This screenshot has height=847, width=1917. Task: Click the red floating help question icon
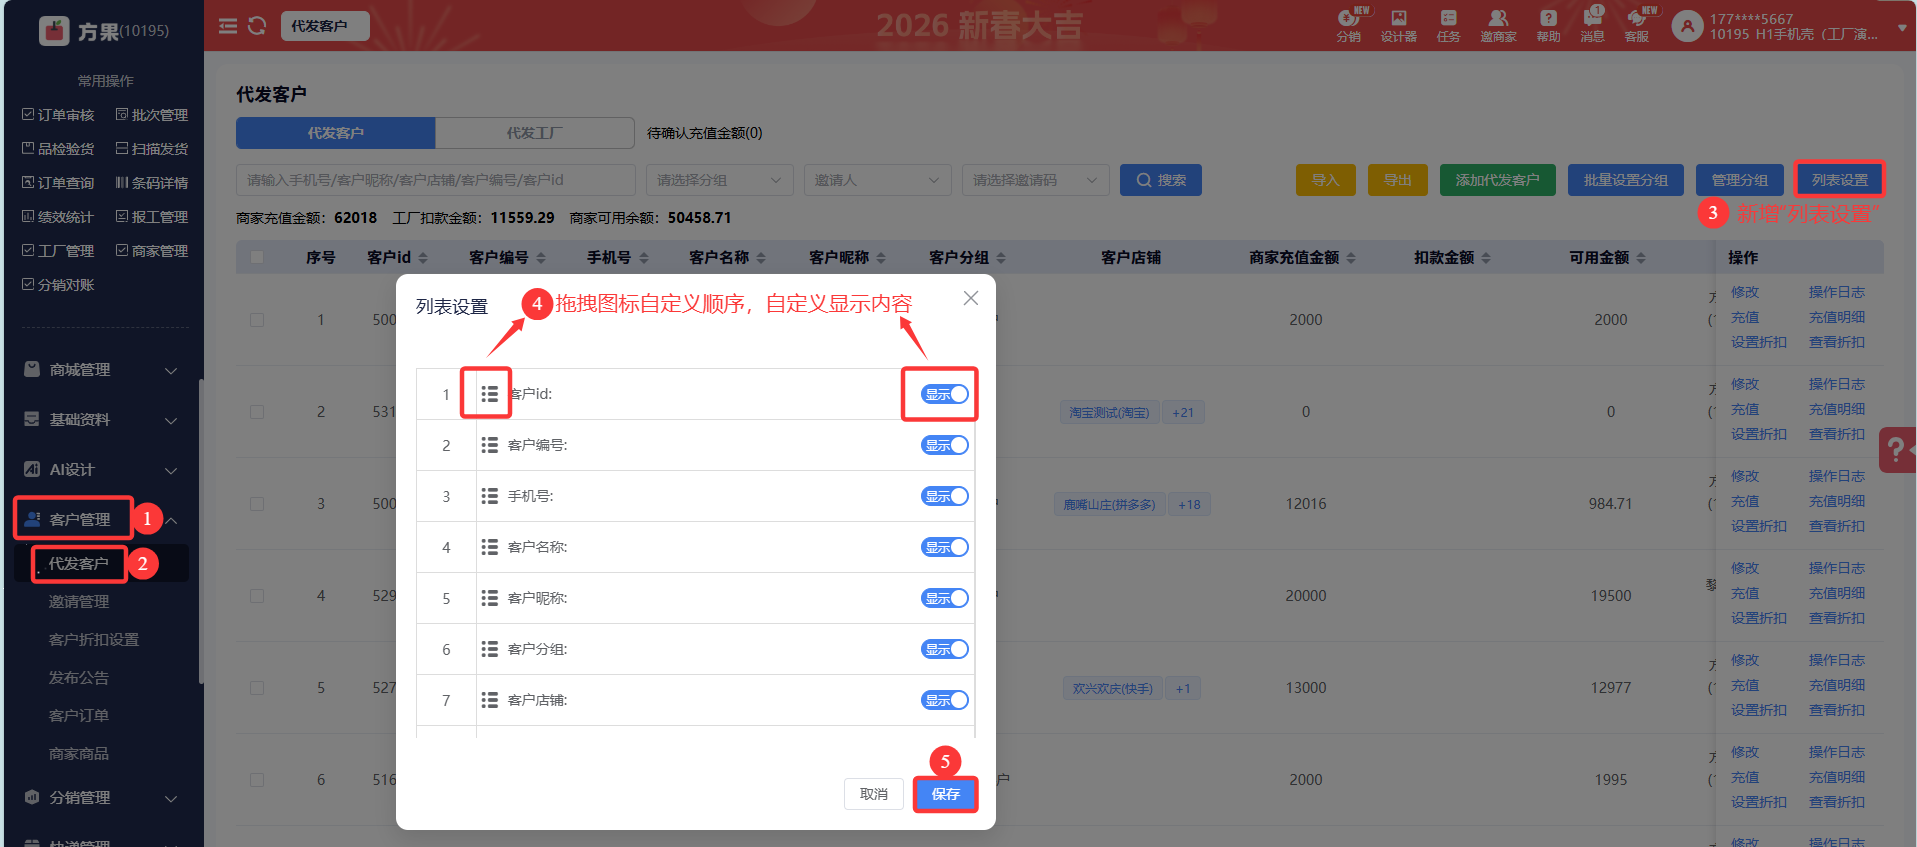point(1898,449)
